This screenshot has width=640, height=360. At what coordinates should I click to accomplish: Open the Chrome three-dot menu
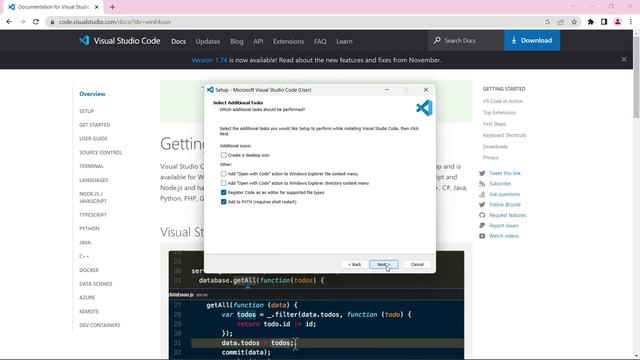pyautogui.click(x=631, y=22)
